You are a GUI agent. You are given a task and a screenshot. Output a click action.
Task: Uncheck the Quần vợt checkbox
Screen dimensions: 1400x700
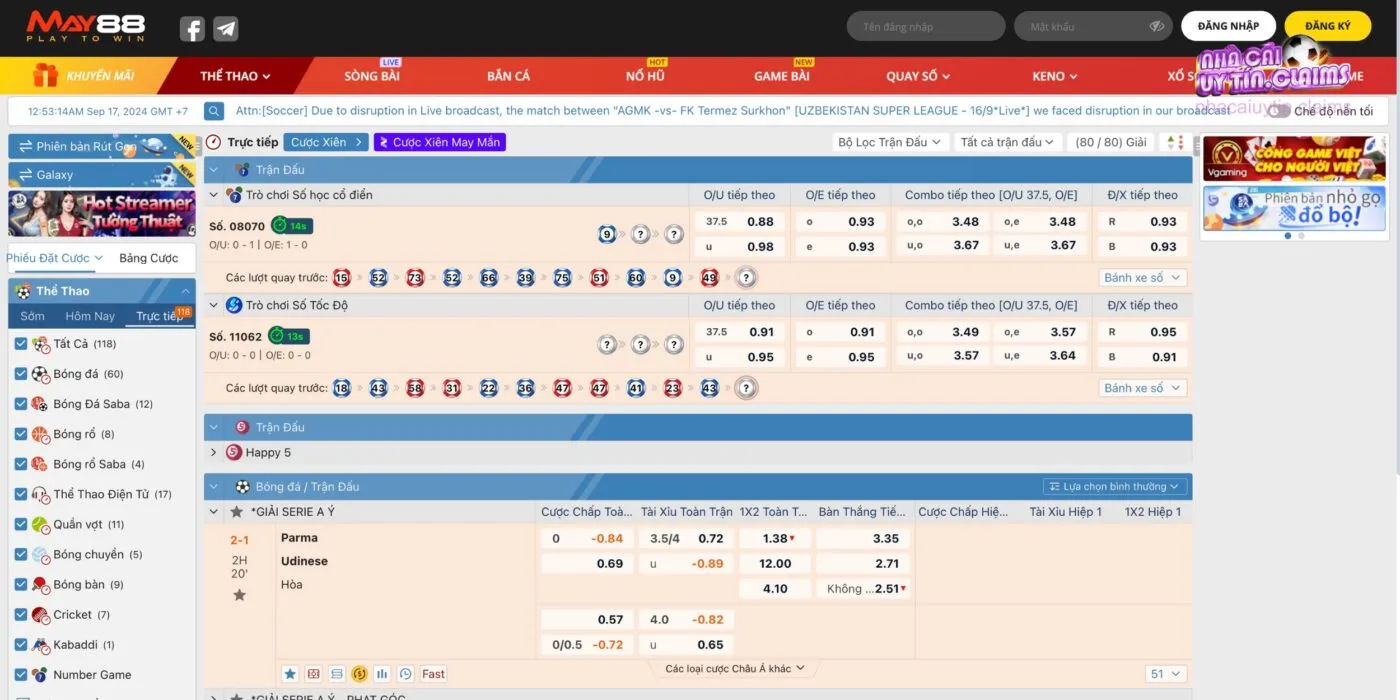pyautogui.click(x=21, y=524)
